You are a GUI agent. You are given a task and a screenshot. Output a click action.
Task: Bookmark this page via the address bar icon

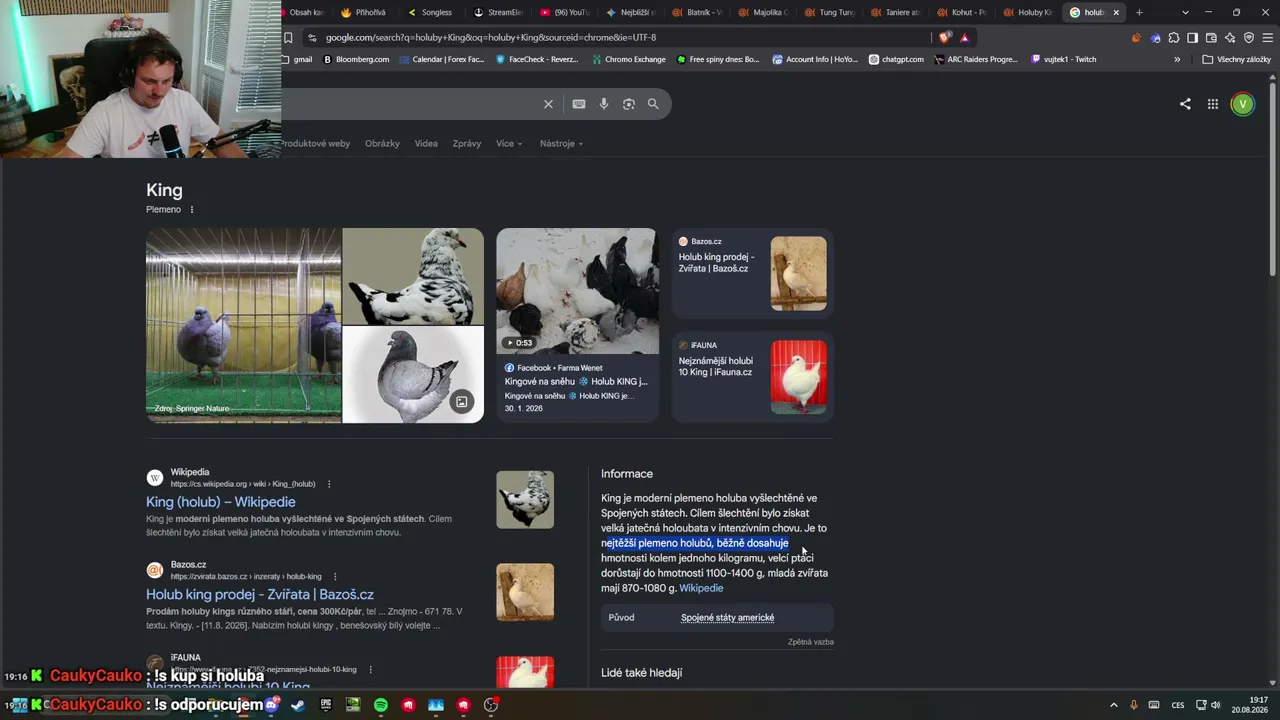(288, 38)
